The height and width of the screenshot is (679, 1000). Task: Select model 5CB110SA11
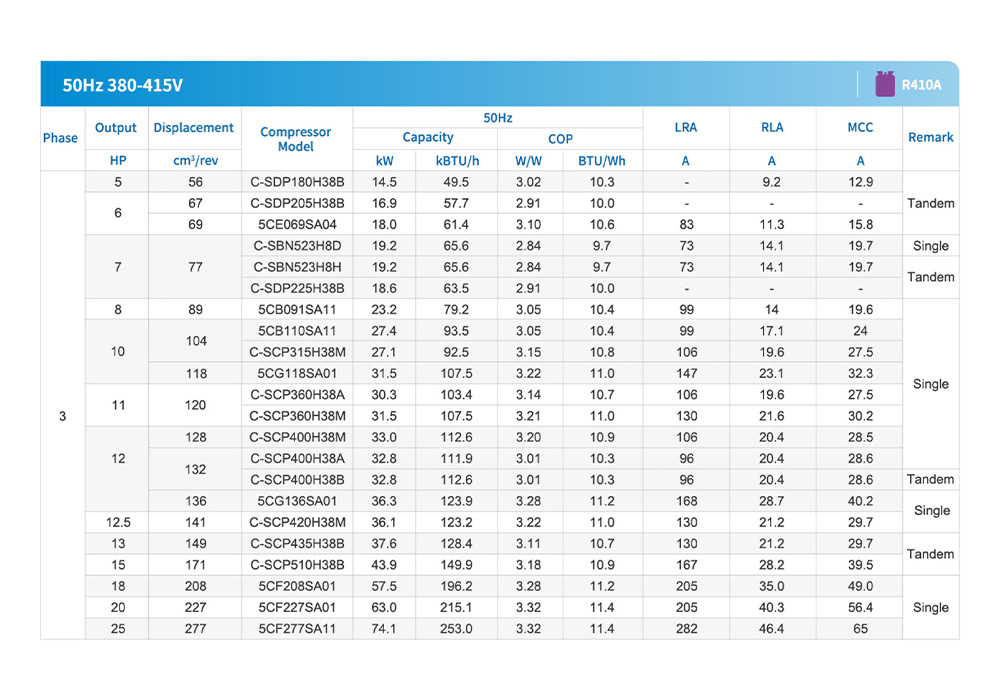[297, 331]
